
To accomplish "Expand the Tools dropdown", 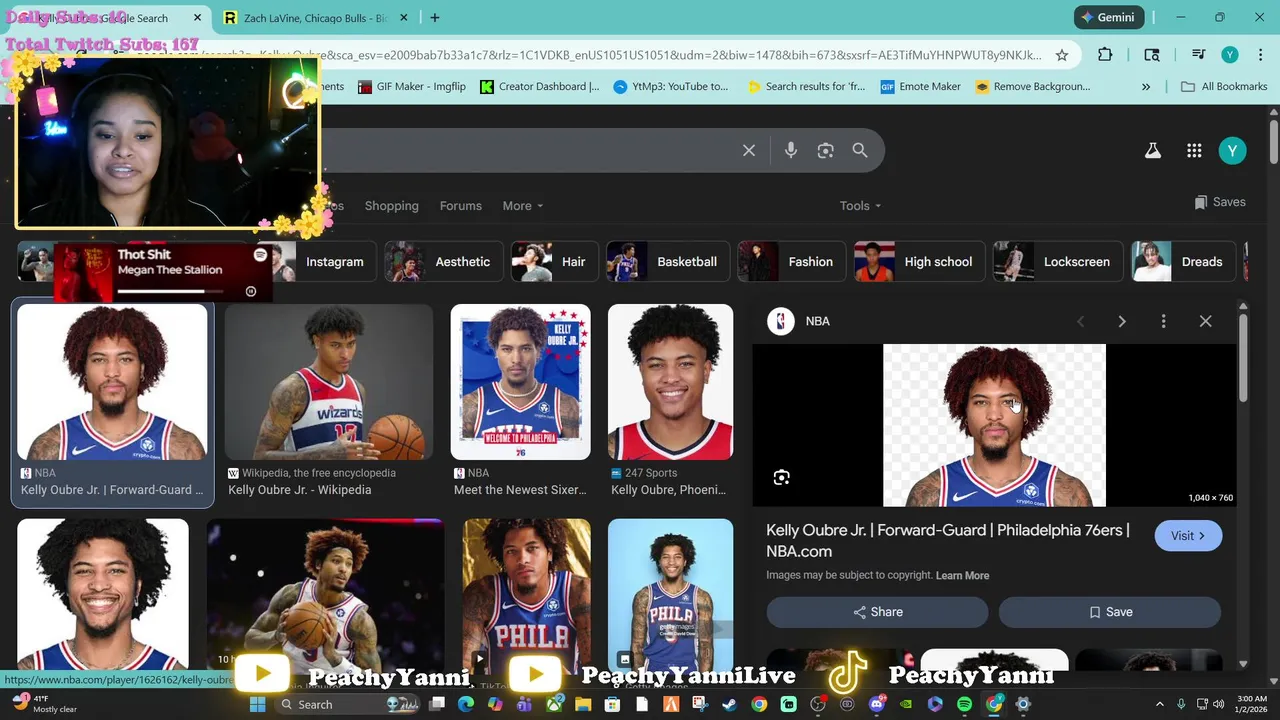I will 860,206.
